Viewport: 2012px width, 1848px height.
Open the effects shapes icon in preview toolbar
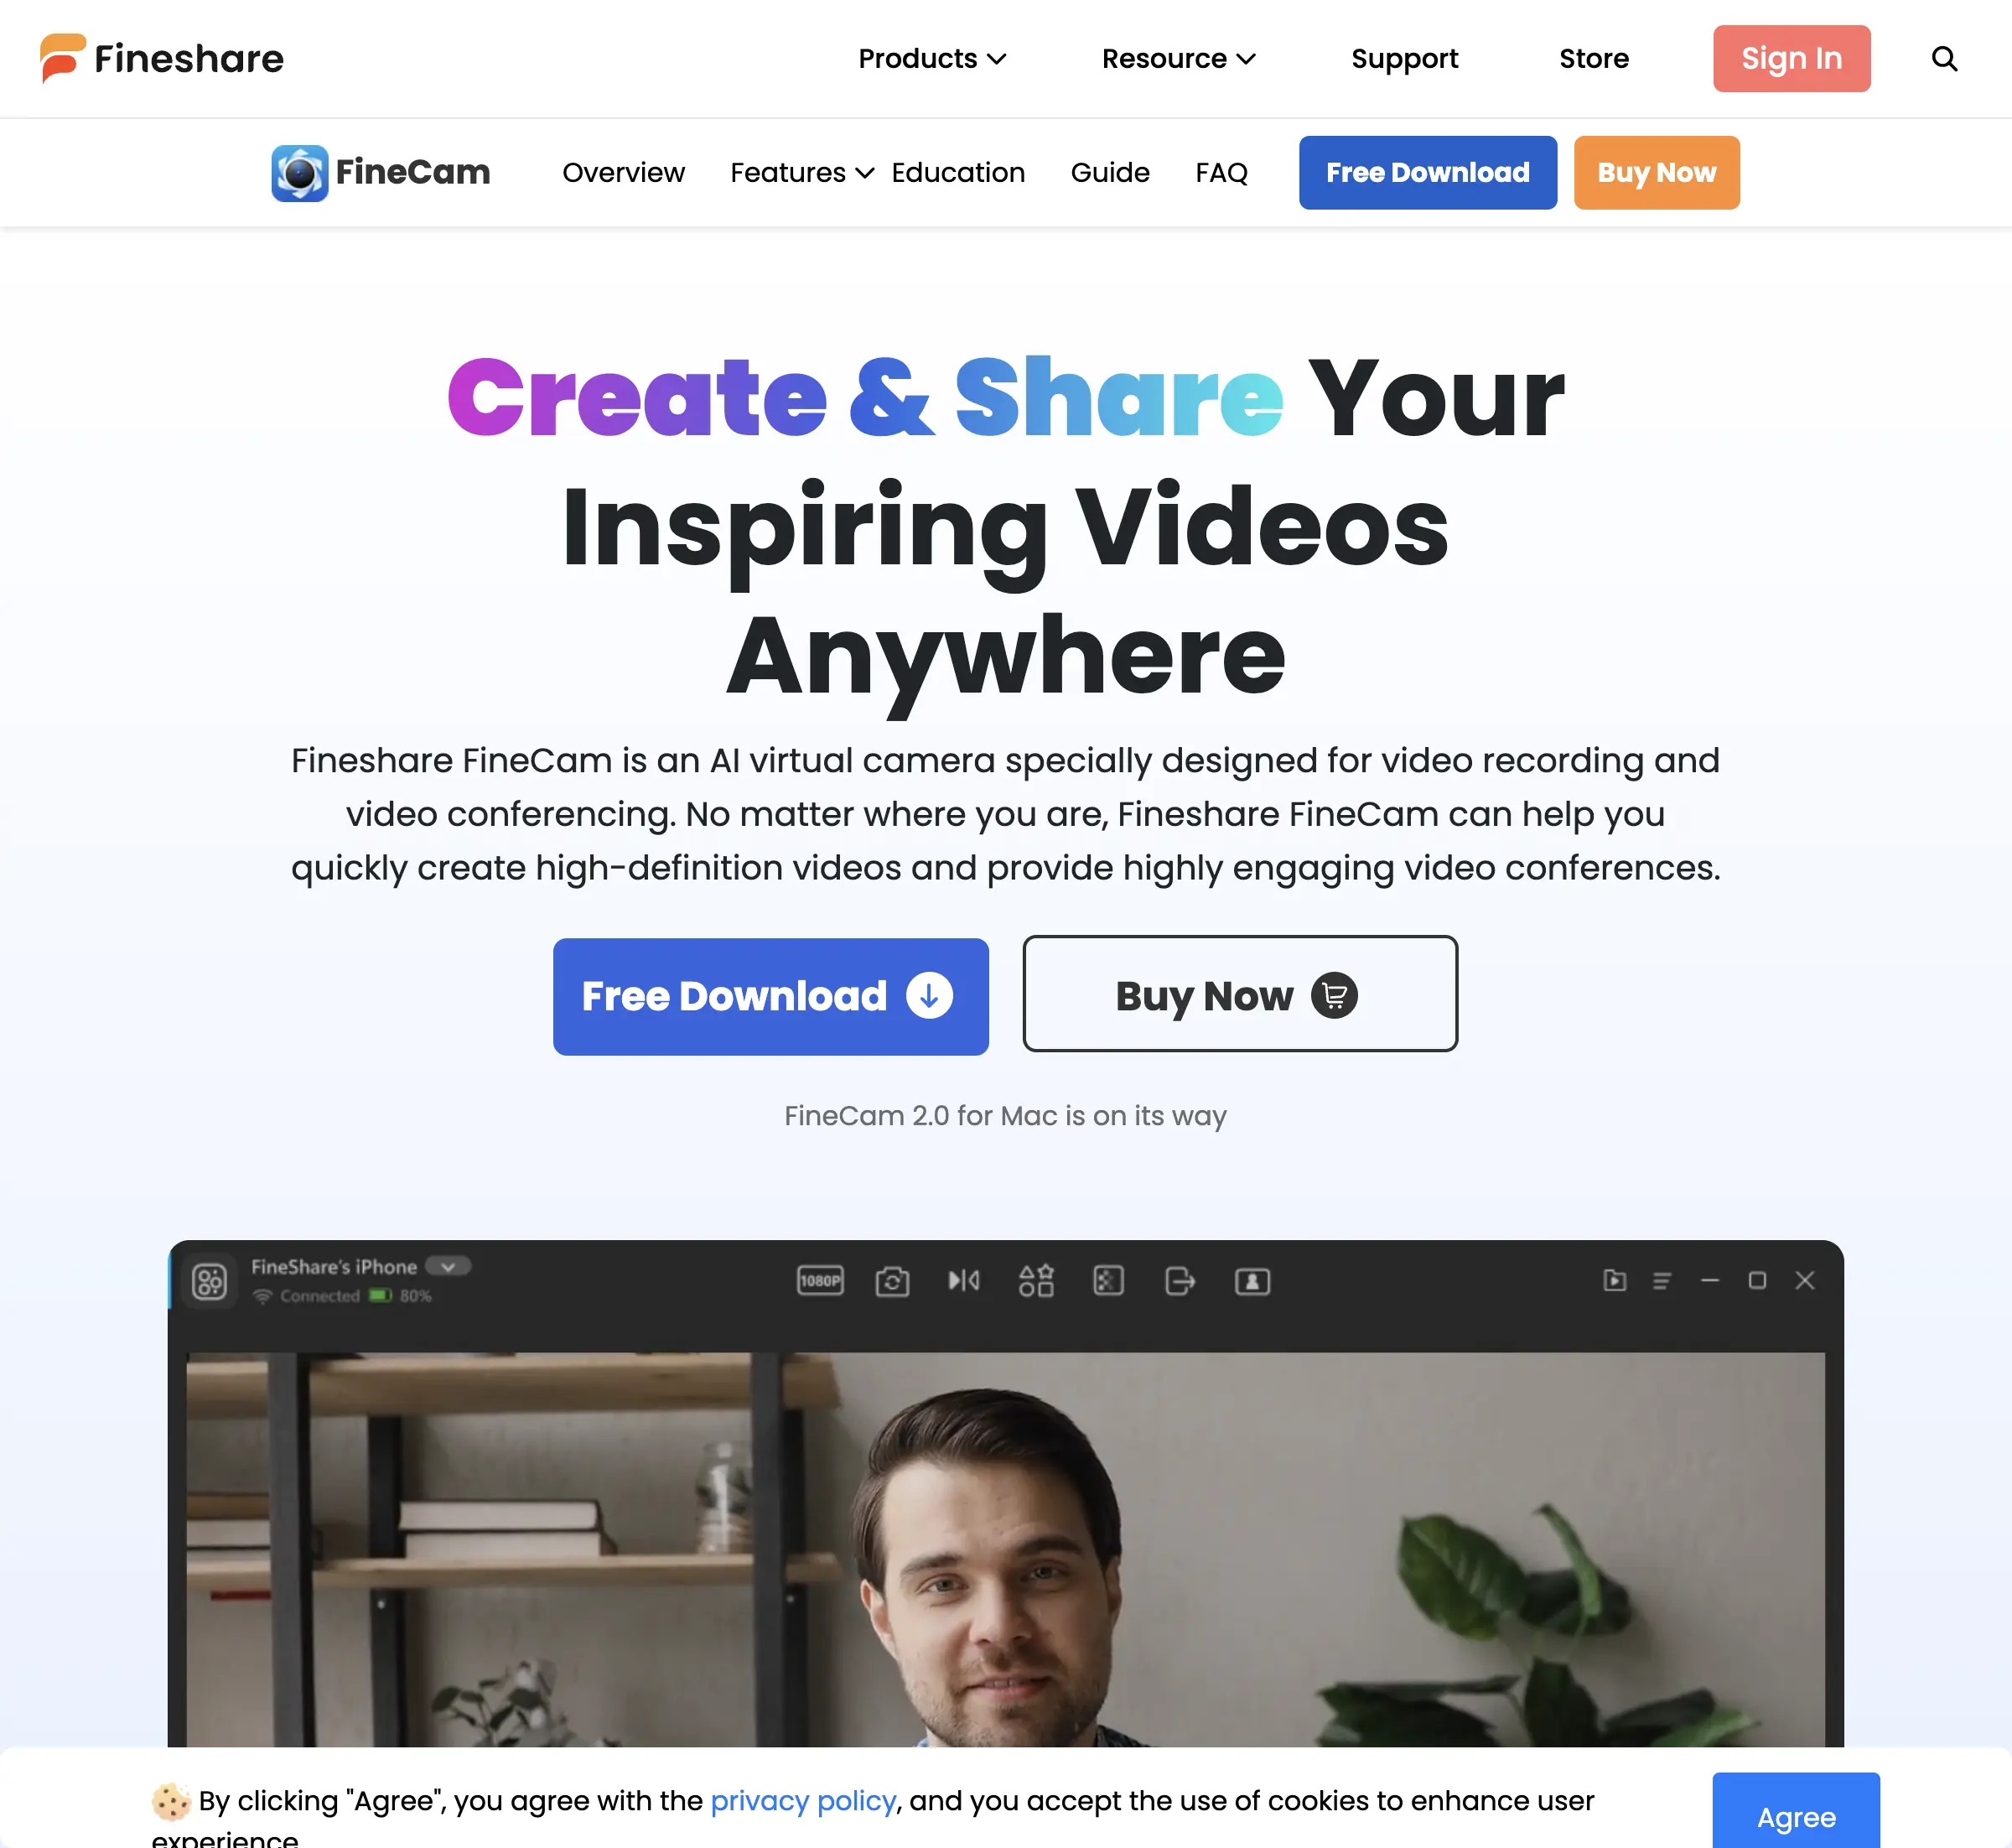pos(1036,1281)
